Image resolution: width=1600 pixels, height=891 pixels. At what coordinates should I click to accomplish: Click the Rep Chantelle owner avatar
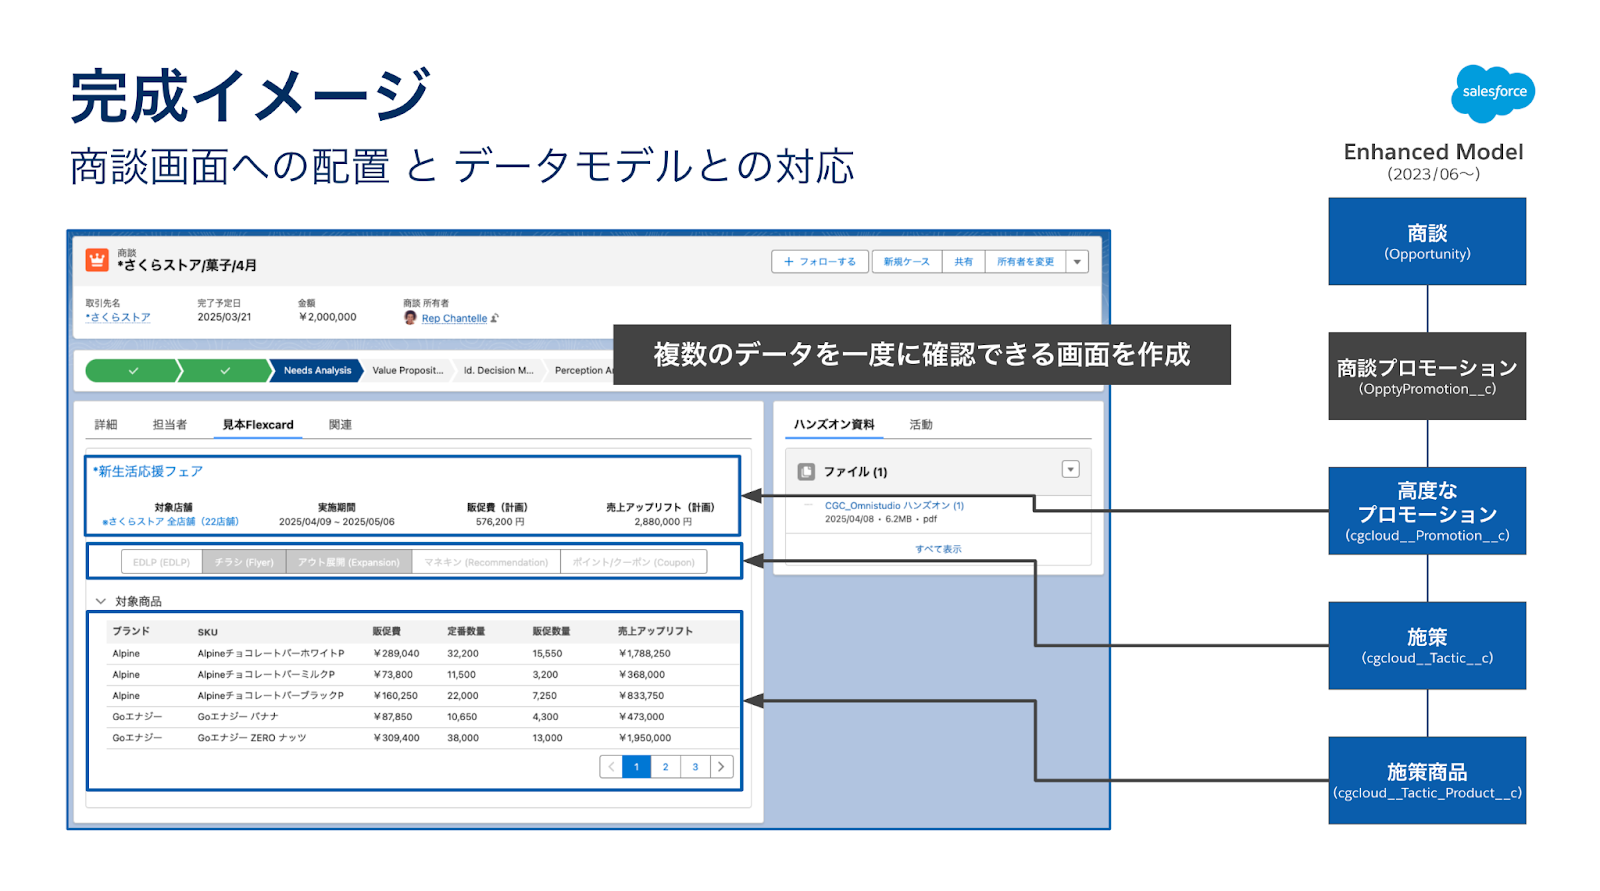tap(410, 318)
